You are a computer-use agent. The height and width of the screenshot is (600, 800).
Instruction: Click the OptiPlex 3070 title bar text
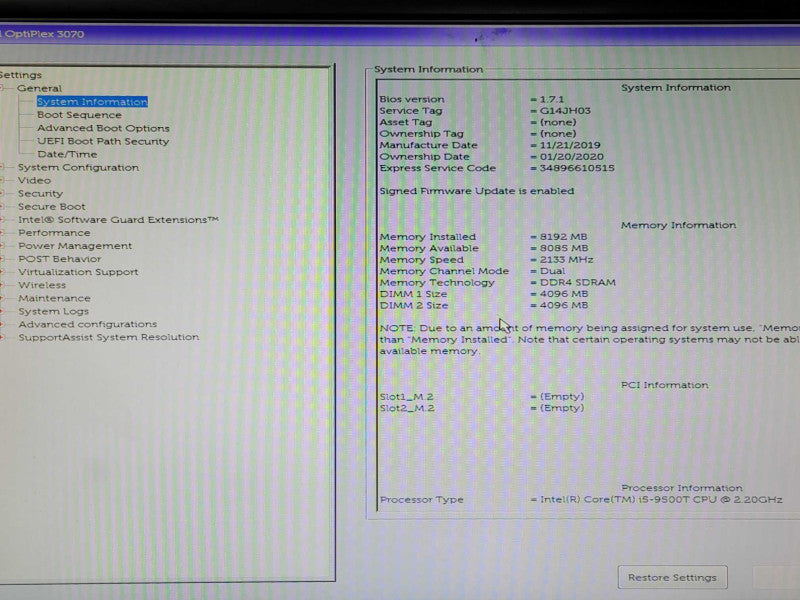pos(44,34)
